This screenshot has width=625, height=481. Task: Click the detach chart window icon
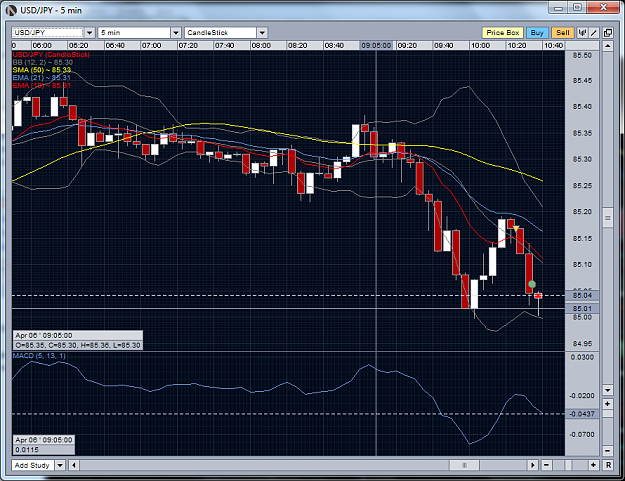[607, 33]
